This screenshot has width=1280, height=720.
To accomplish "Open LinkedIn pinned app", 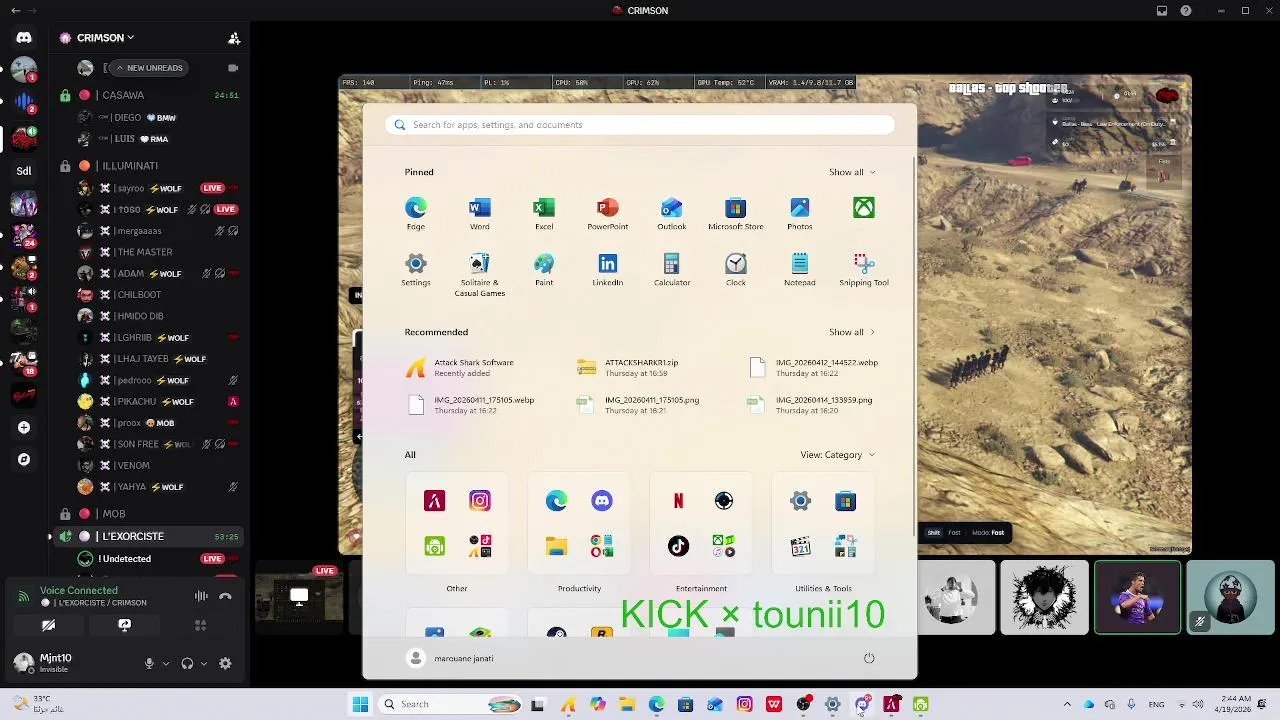I will [608, 269].
